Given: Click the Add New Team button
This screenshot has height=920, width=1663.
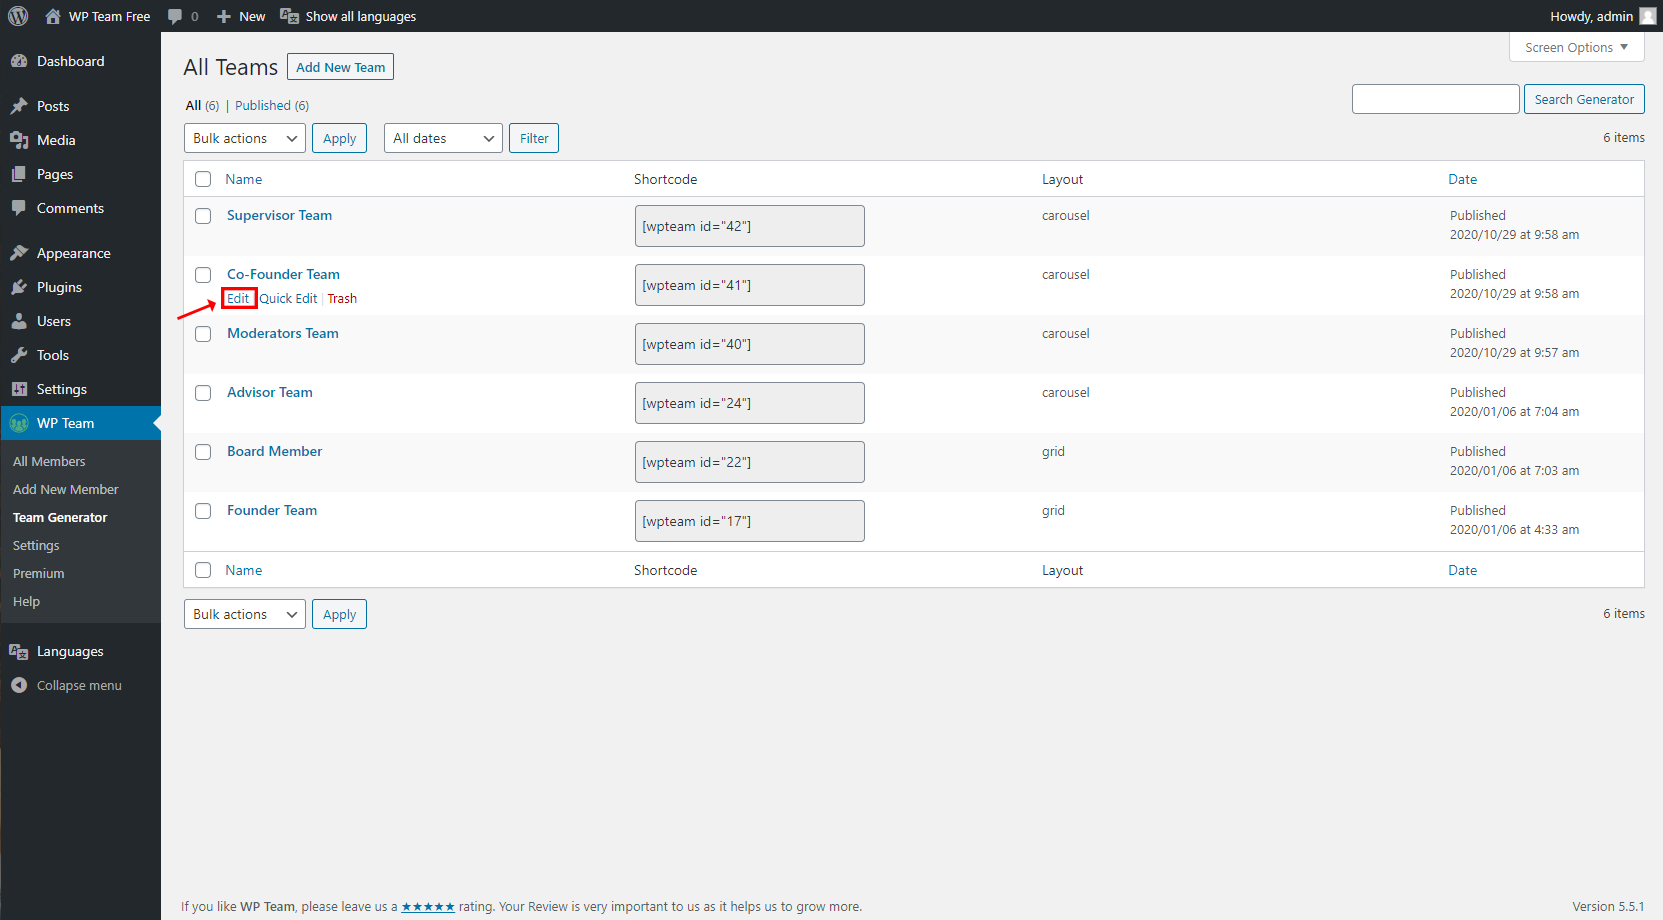Looking at the screenshot, I should pos(340,67).
